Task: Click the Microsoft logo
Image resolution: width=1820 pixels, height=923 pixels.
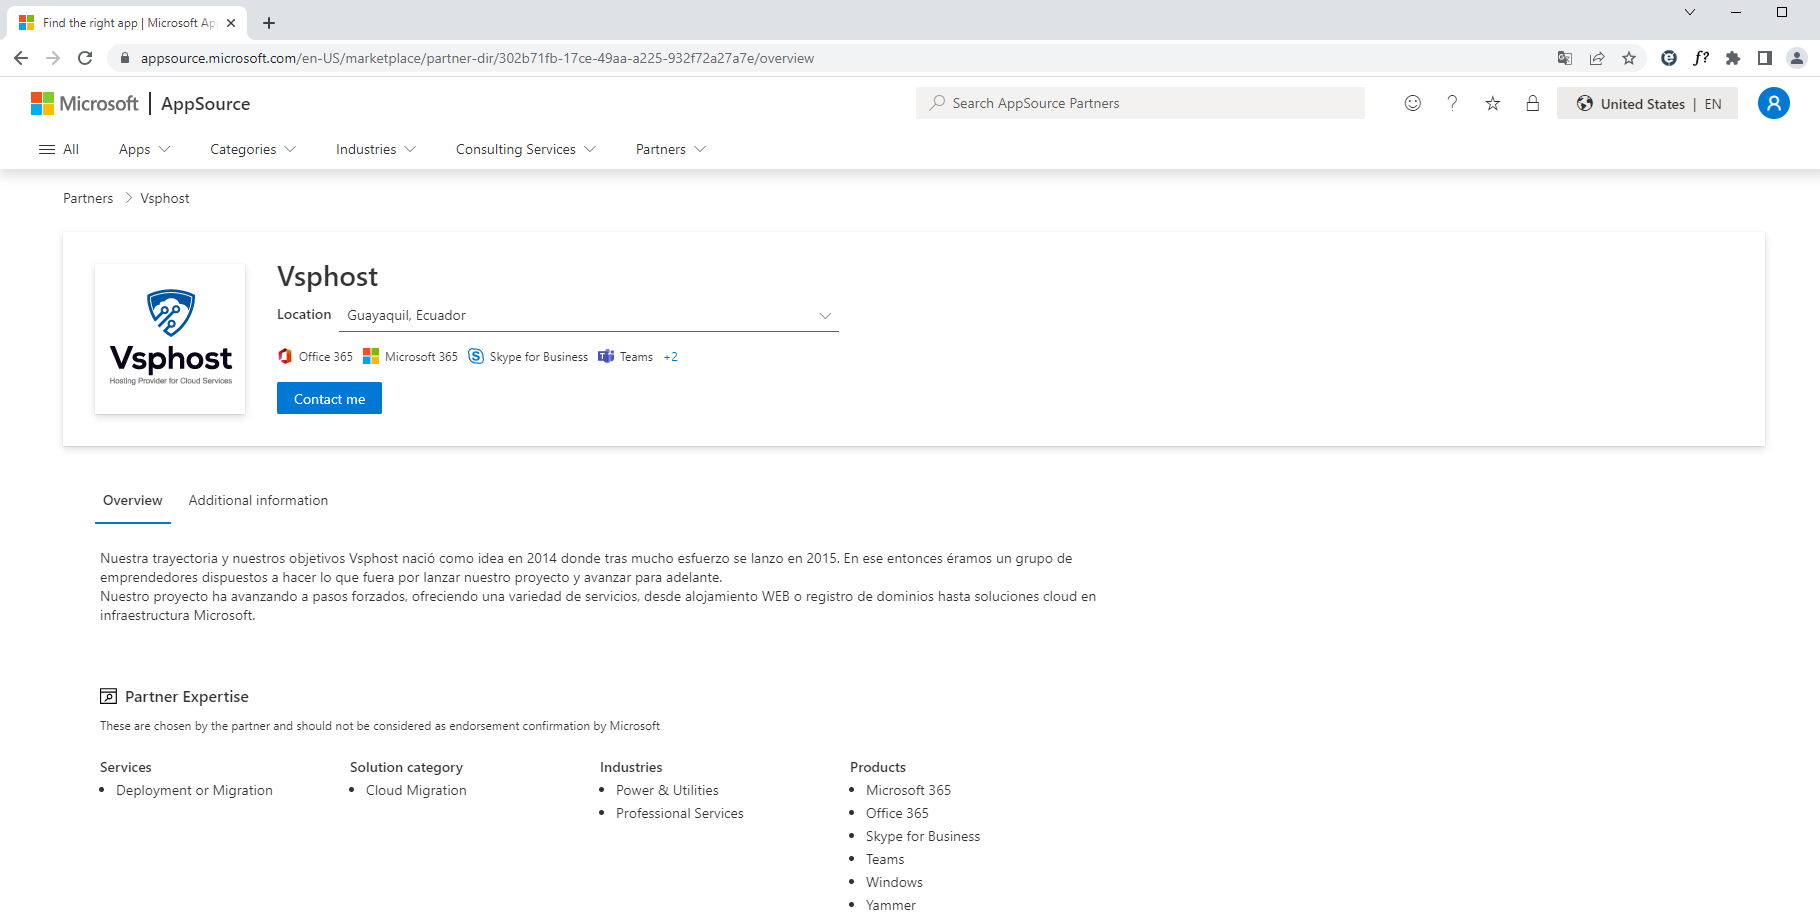Action: point(85,103)
